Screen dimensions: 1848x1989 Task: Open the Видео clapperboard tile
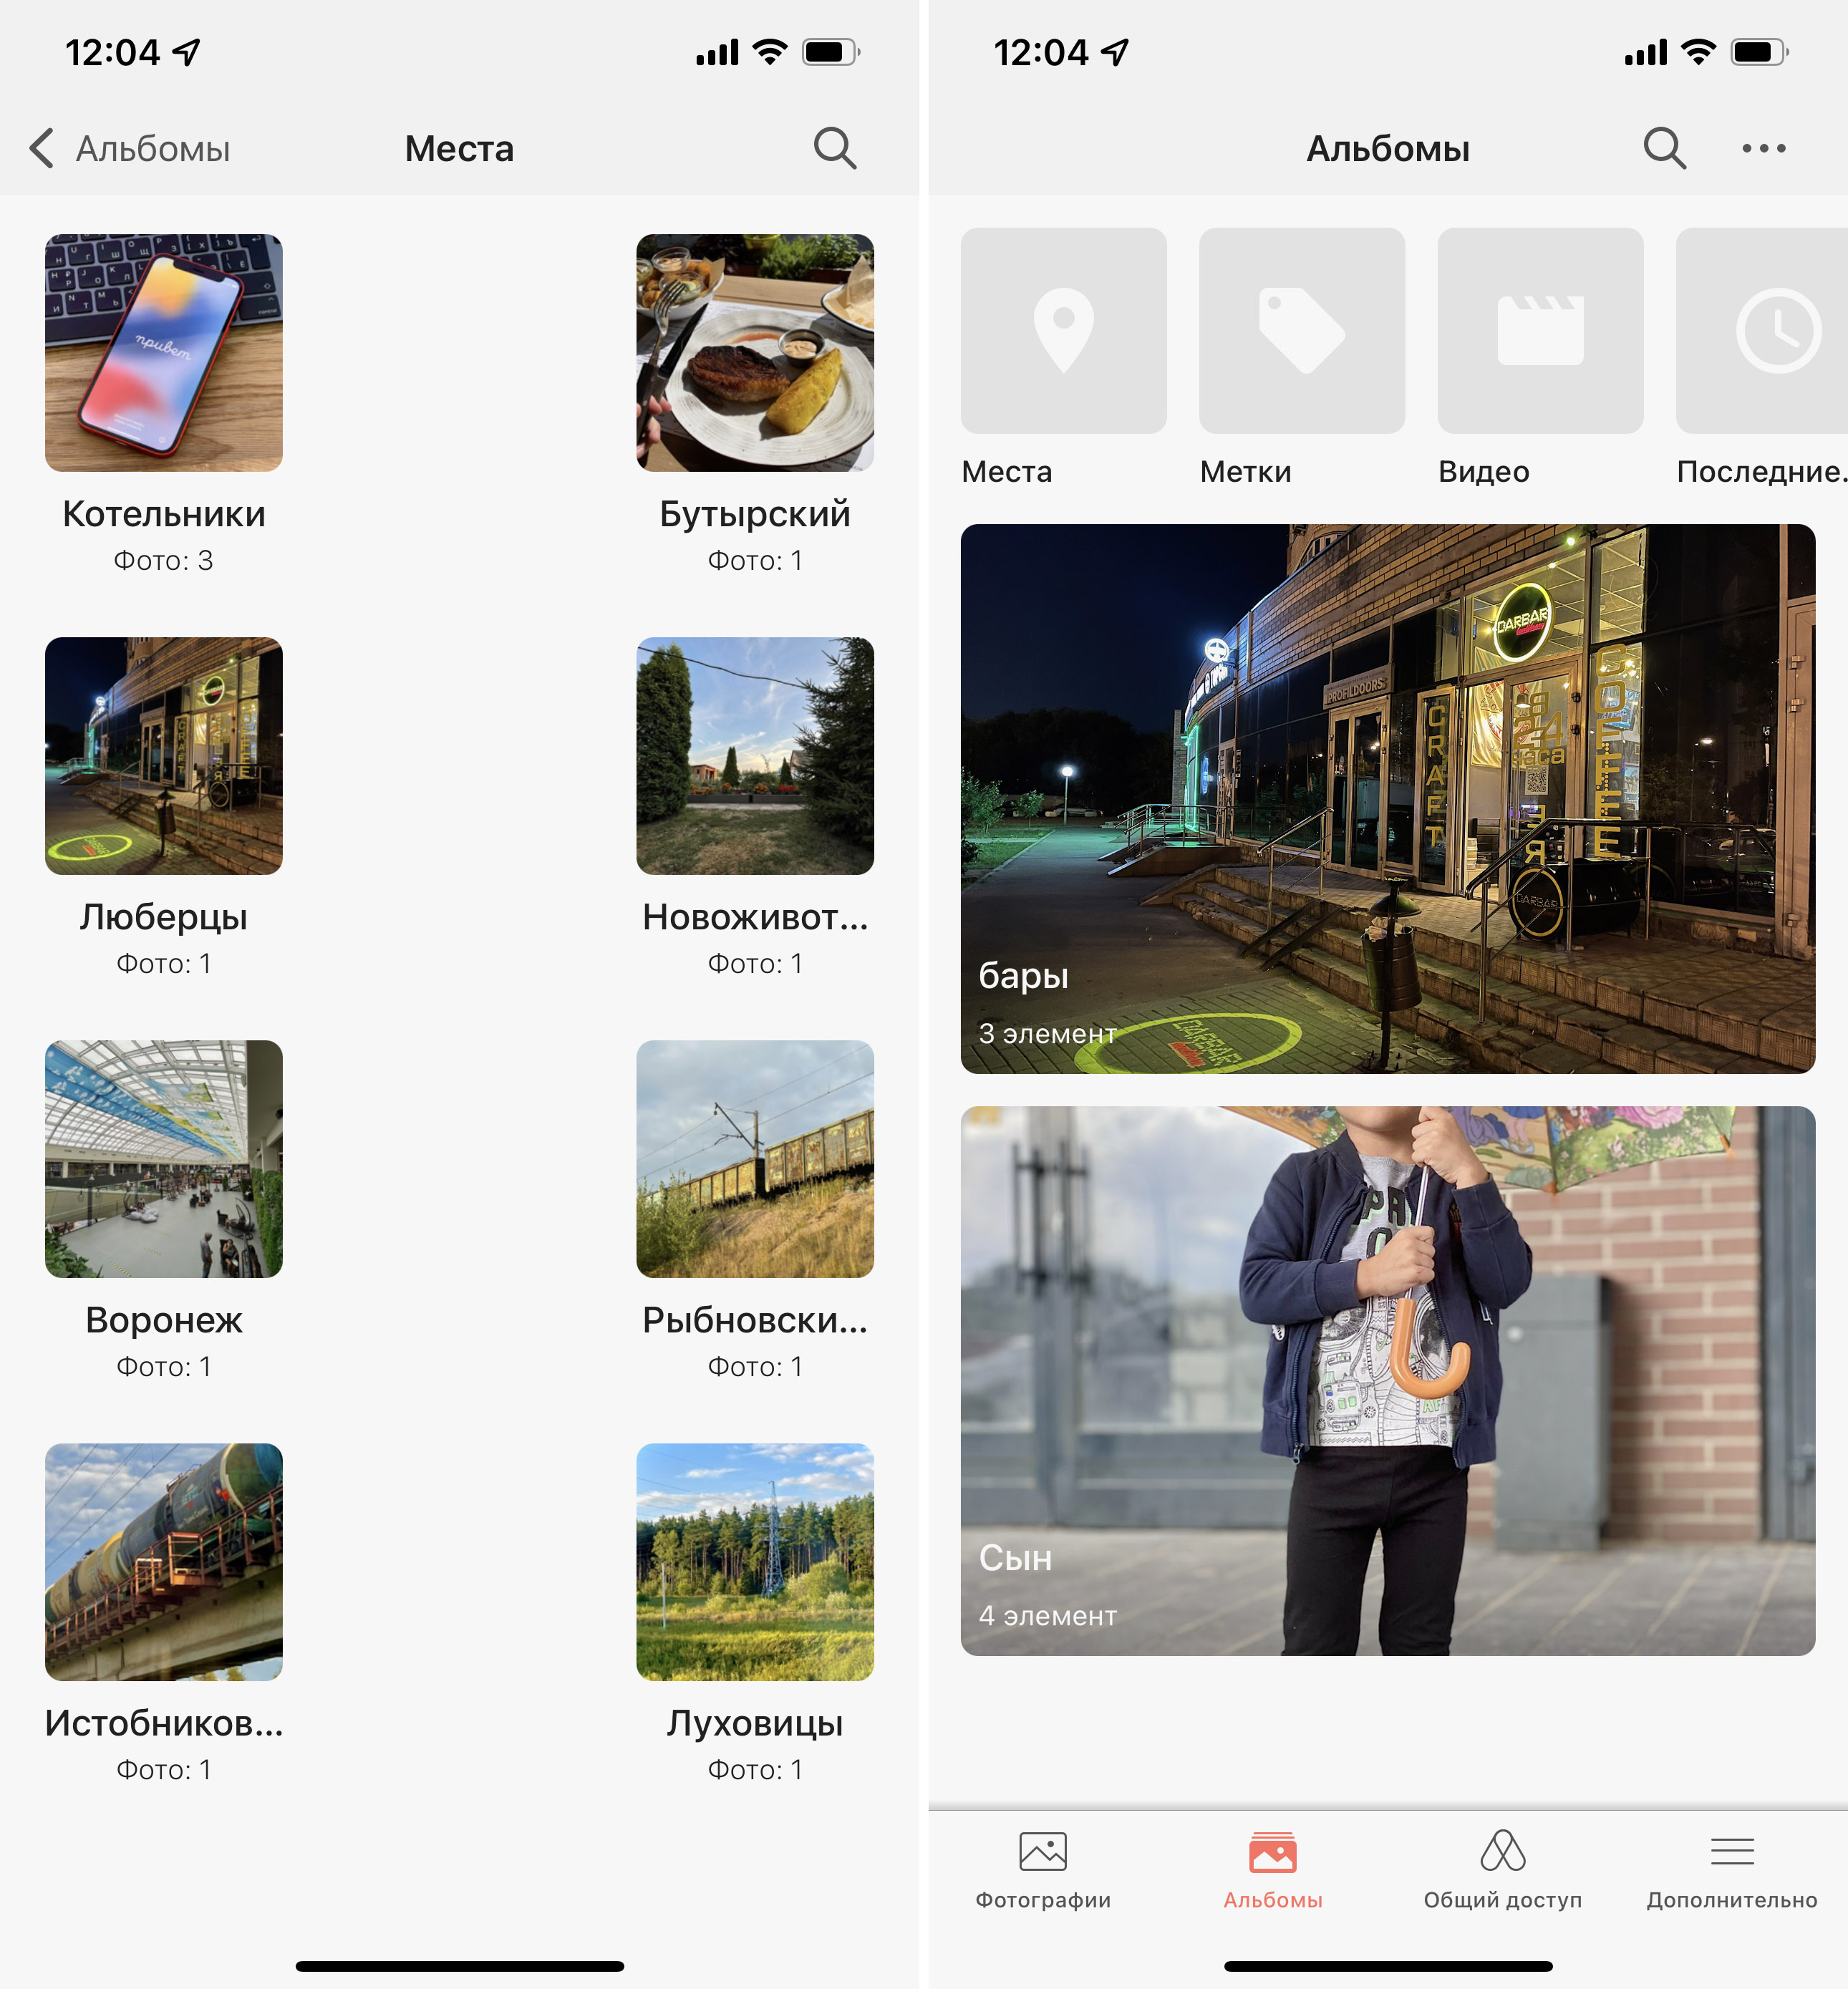[1540, 331]
